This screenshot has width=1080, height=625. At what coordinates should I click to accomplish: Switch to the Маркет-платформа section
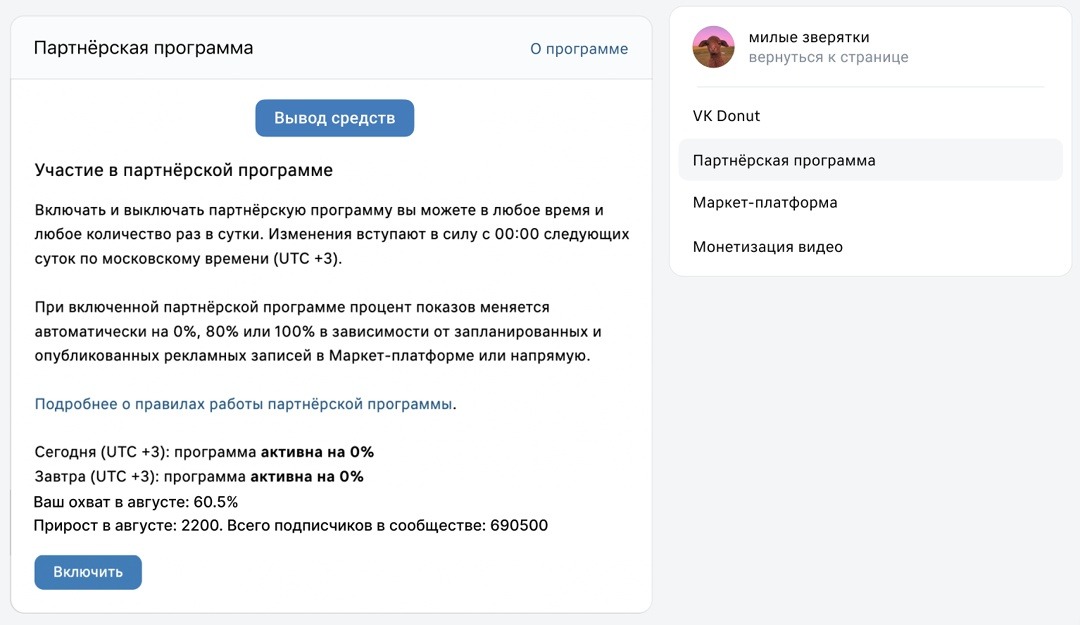766,202
